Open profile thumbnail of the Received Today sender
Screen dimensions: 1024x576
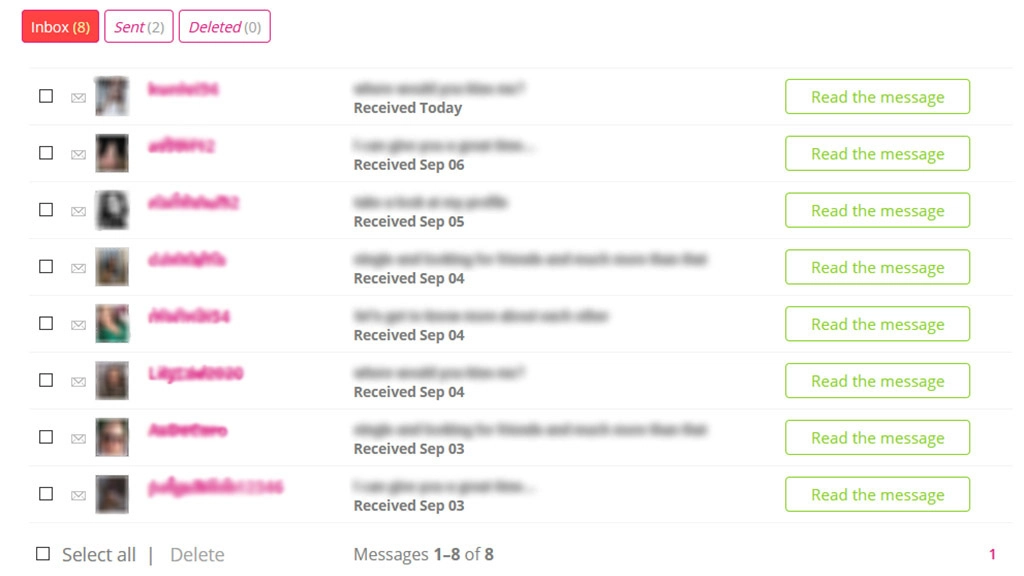pos(112,97)
